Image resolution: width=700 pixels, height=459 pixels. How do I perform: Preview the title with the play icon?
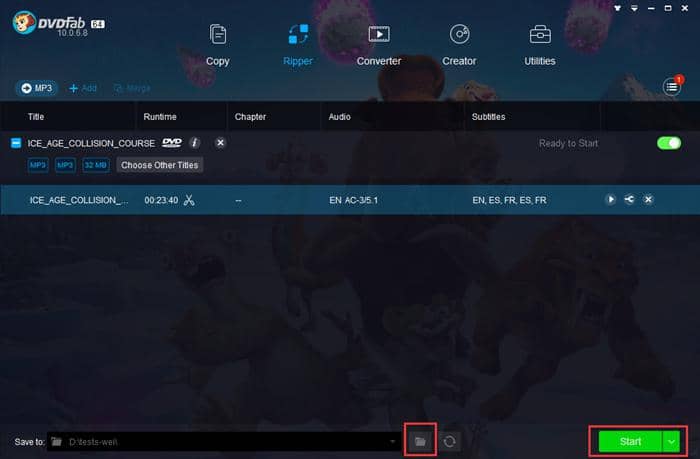coord(610,200)
